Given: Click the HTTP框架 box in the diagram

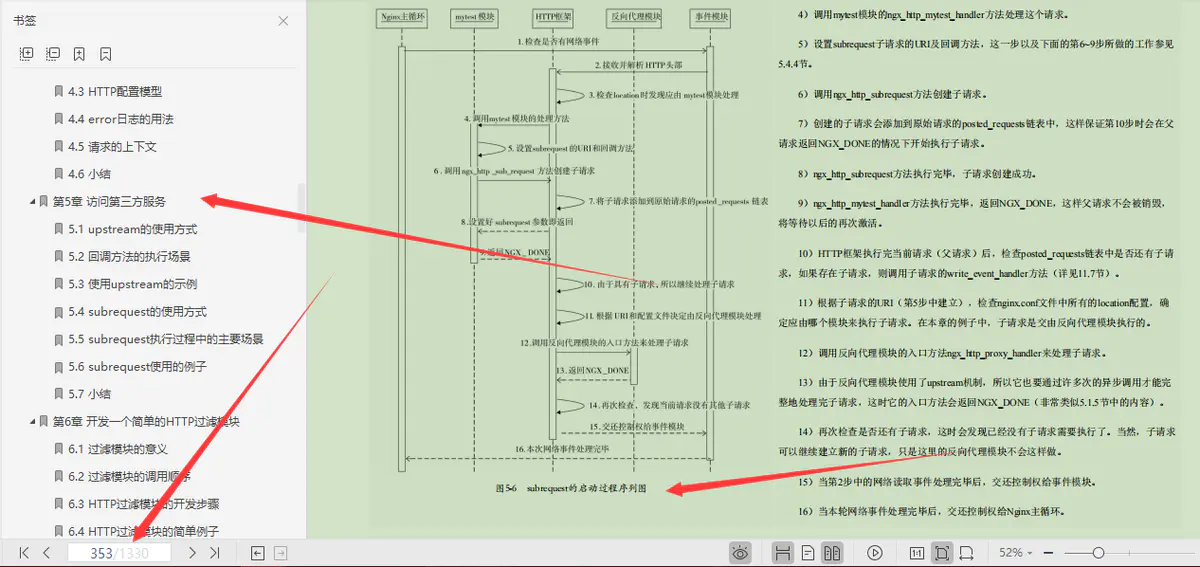Looking at the screenshot, I should point(552,17).
